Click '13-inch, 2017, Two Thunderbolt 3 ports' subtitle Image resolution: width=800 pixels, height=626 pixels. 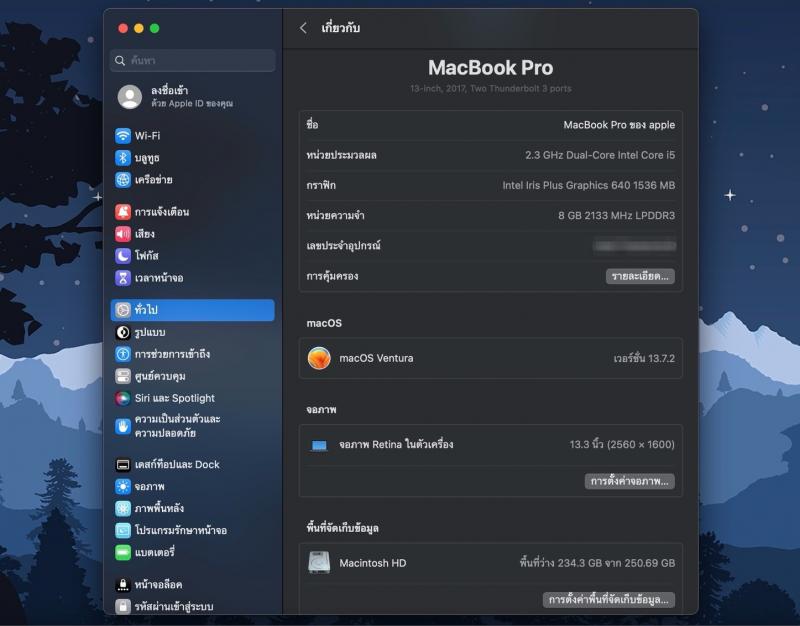pos(491,88)
